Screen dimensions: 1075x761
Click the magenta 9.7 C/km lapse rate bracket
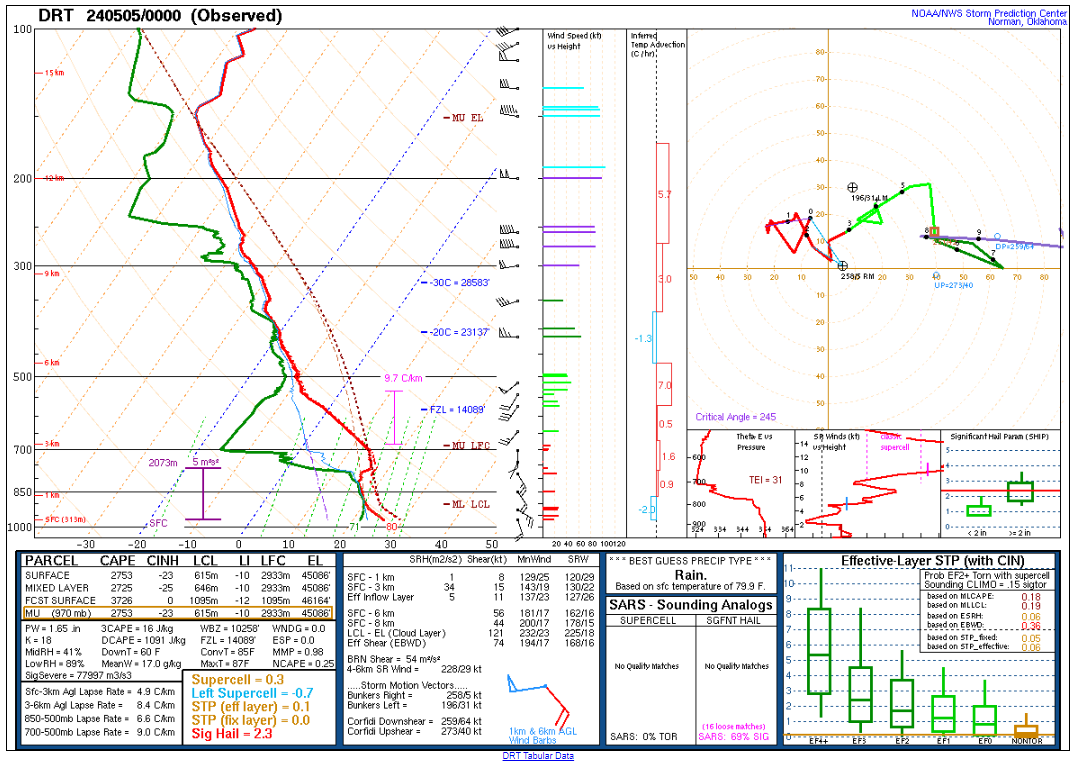tap(396, 417)
